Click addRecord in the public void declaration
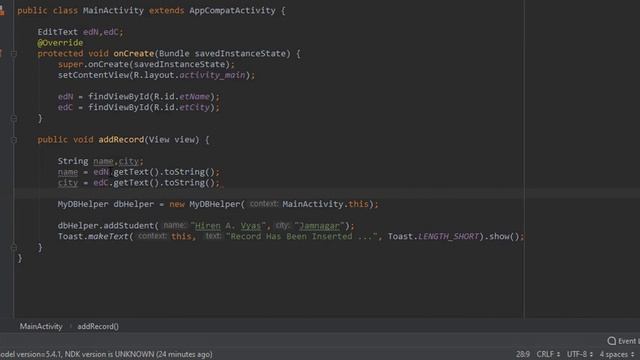 click(121, 140)
